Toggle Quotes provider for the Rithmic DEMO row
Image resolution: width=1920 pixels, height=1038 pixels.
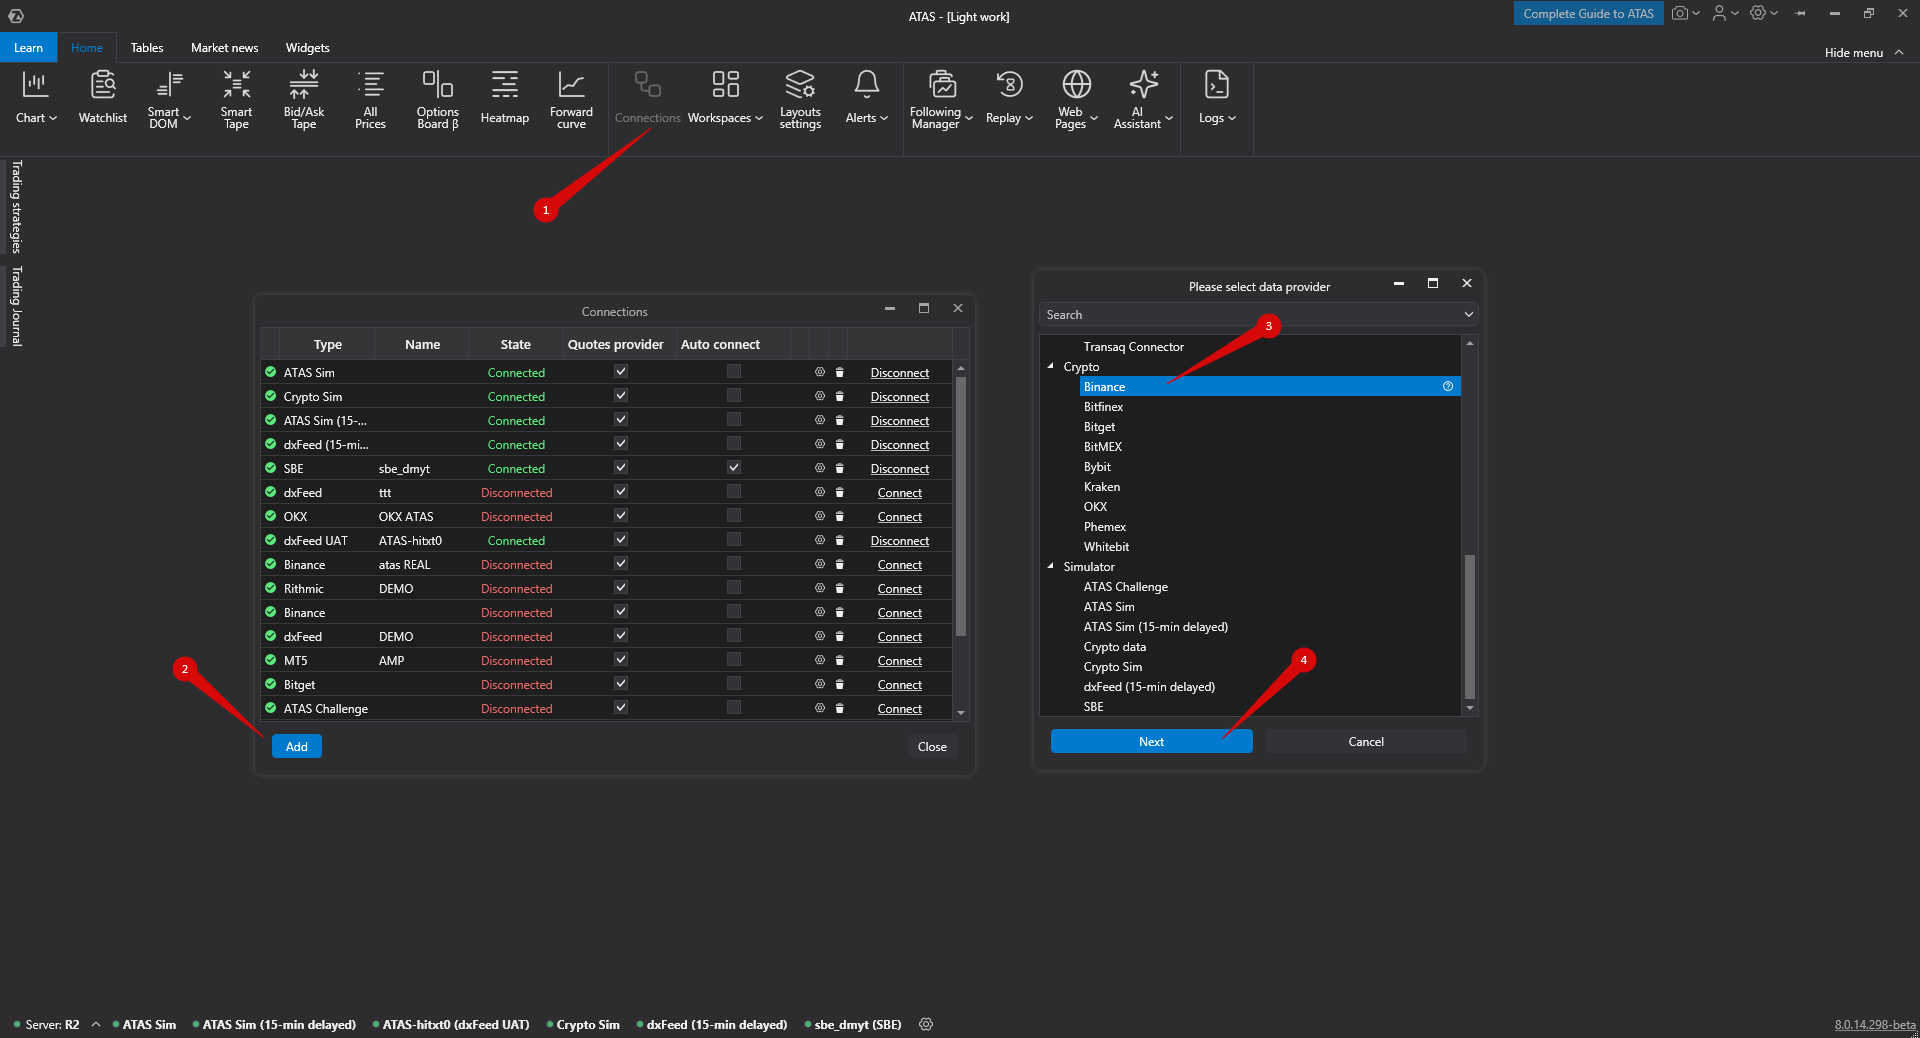click(x=621, y=587)
